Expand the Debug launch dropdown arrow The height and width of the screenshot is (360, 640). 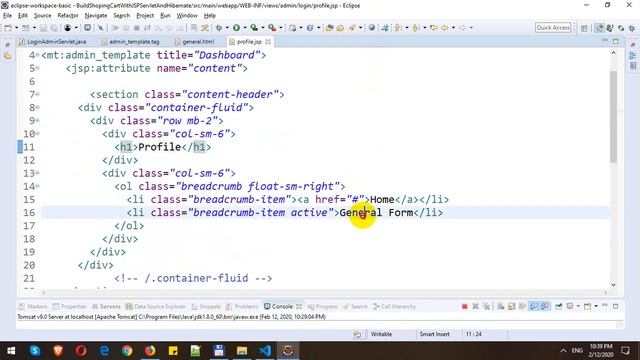(x=227, y=28)
